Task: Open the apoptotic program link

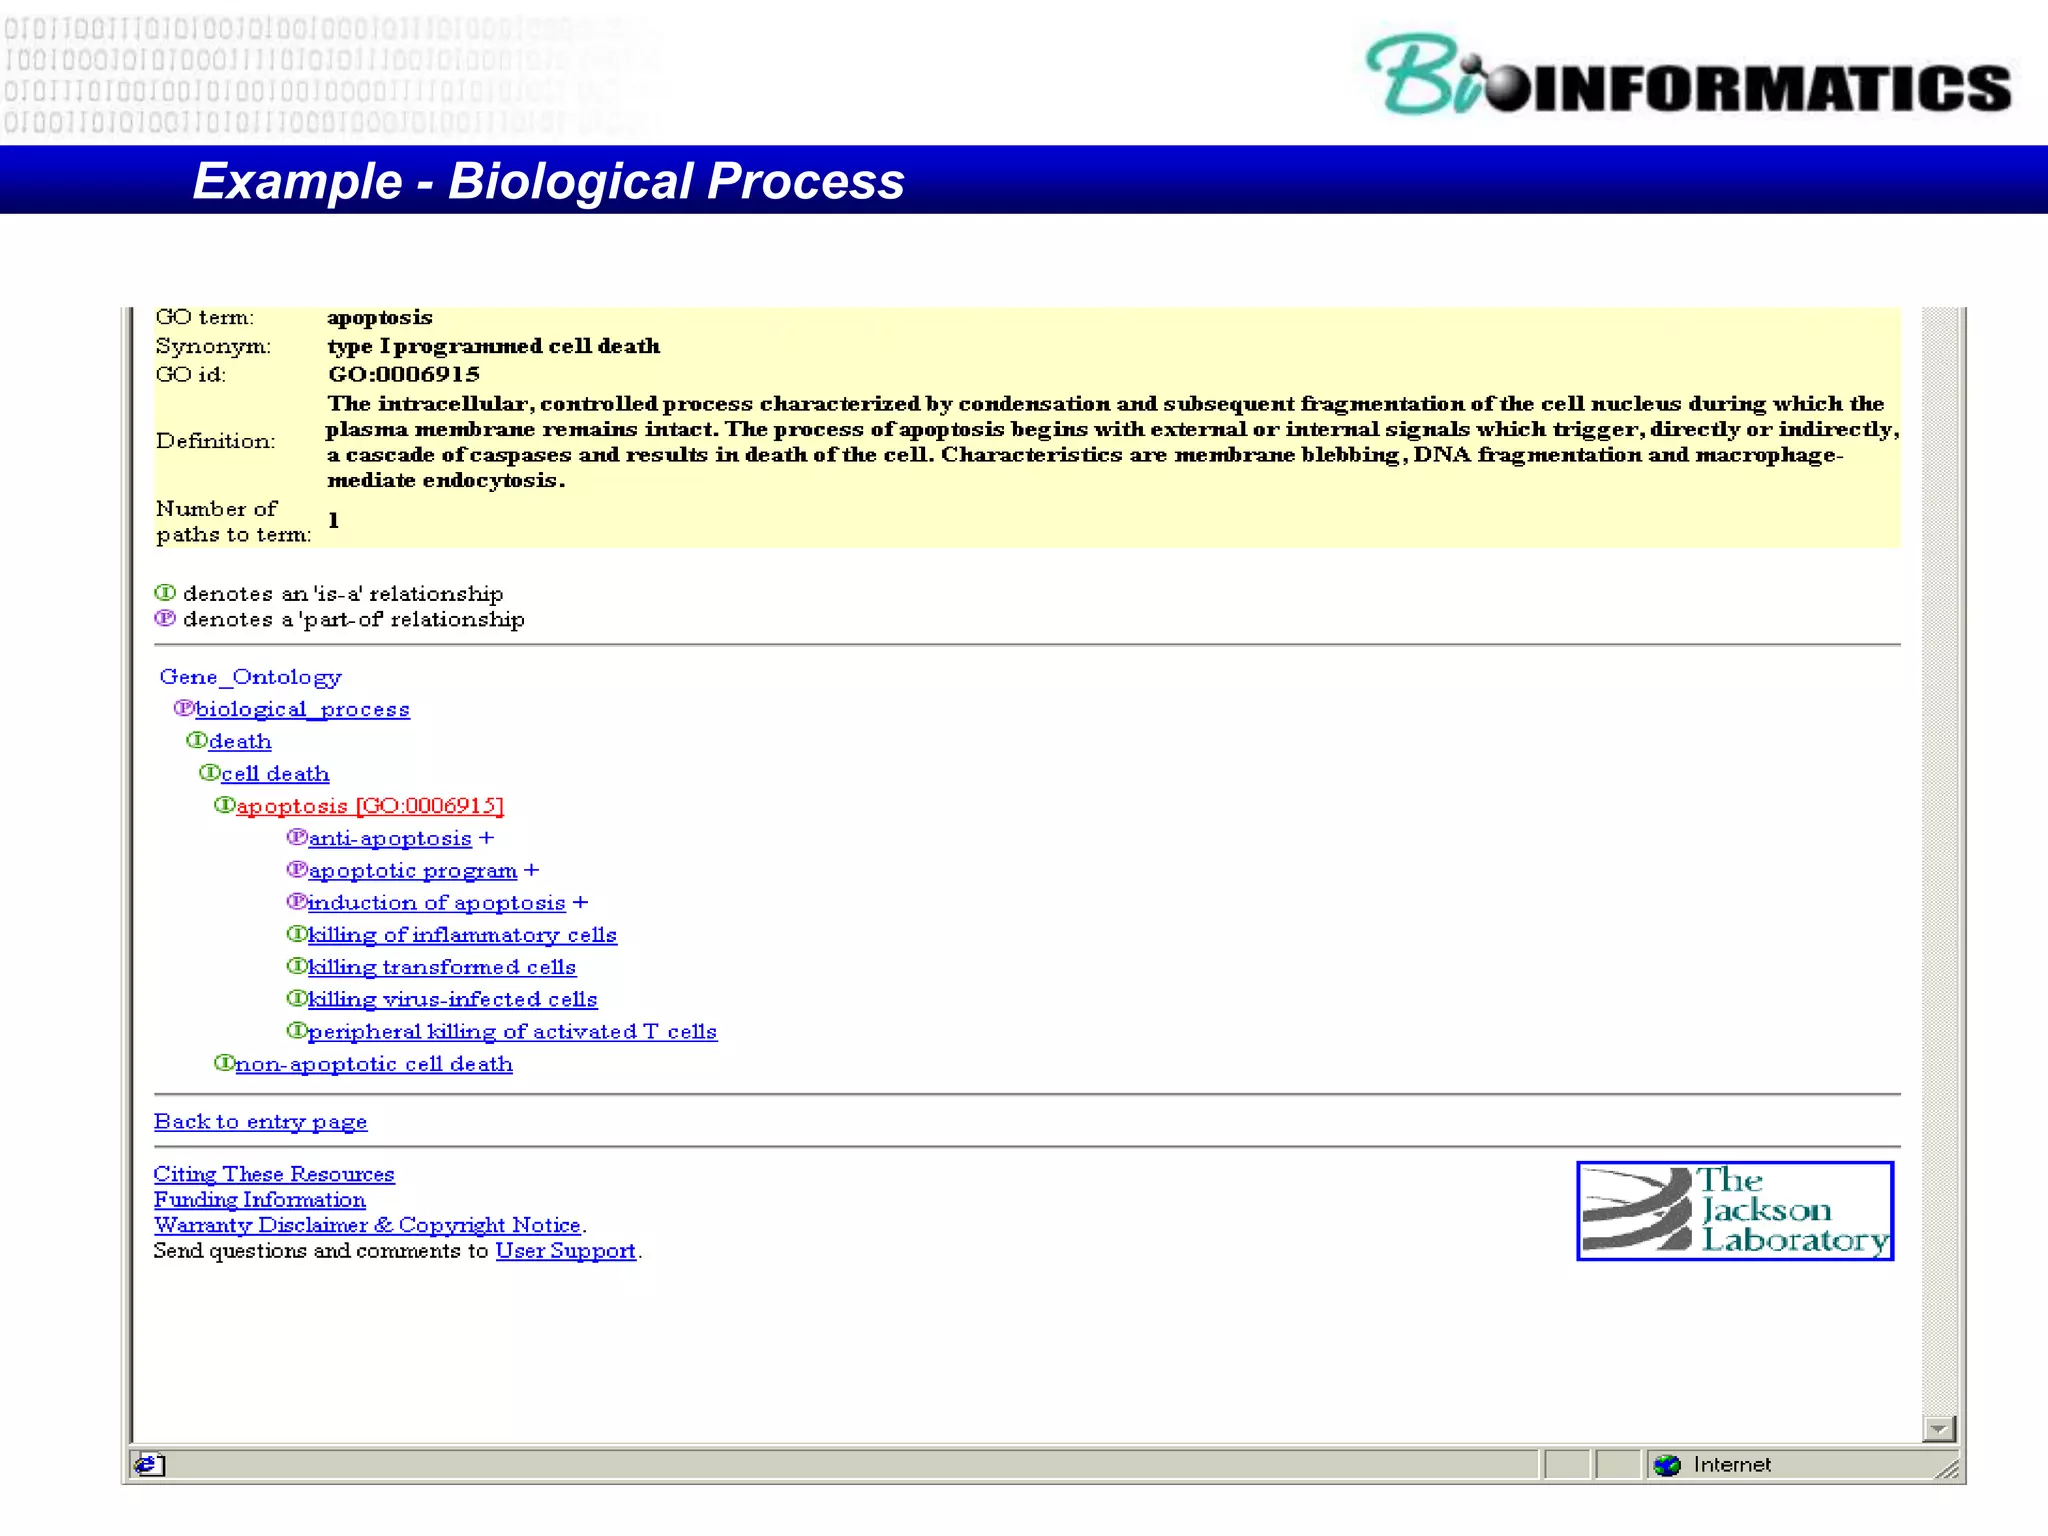Action: (413, 871)
